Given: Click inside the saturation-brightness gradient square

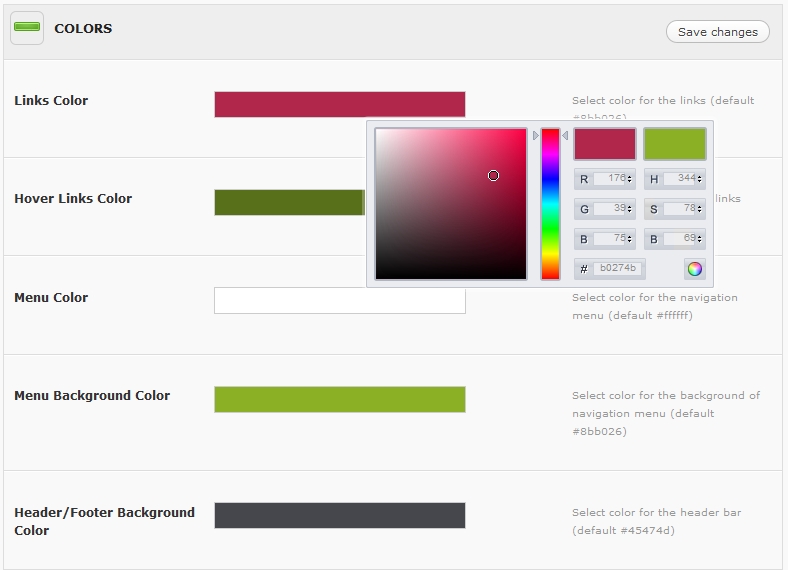Looking at the screenshot, I should [x=450, y=204].
